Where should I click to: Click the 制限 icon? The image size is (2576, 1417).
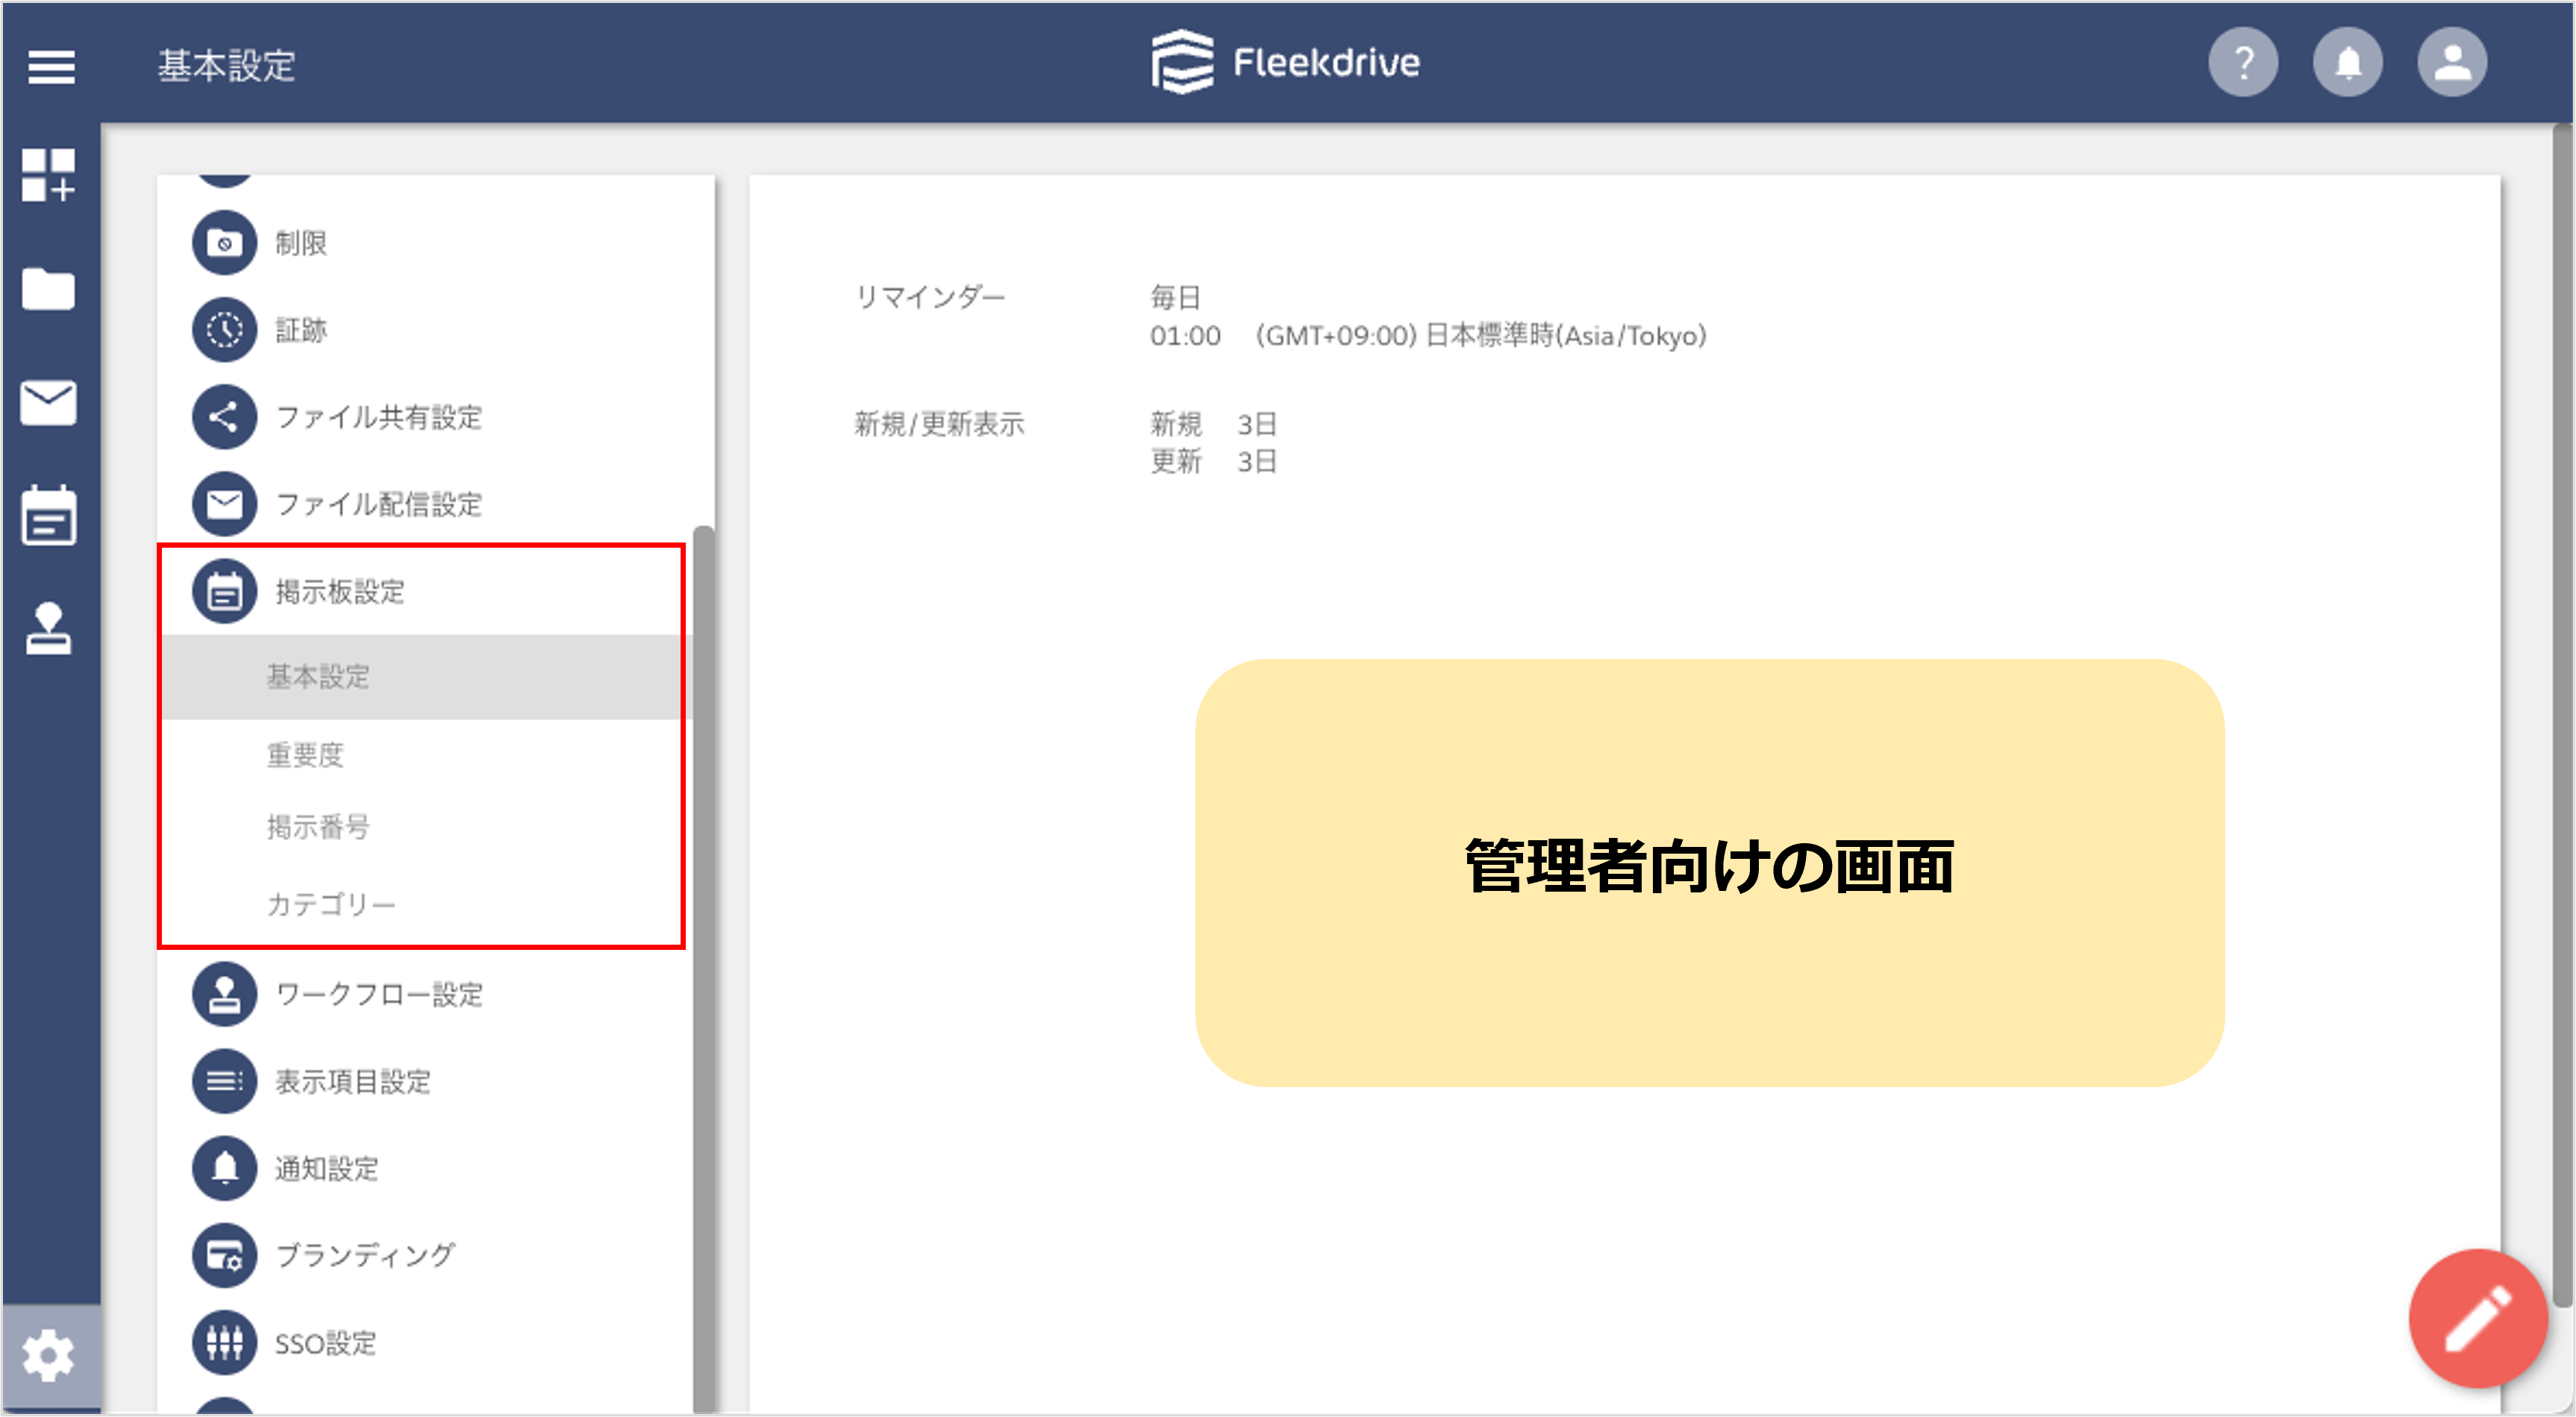click(224, 243)
